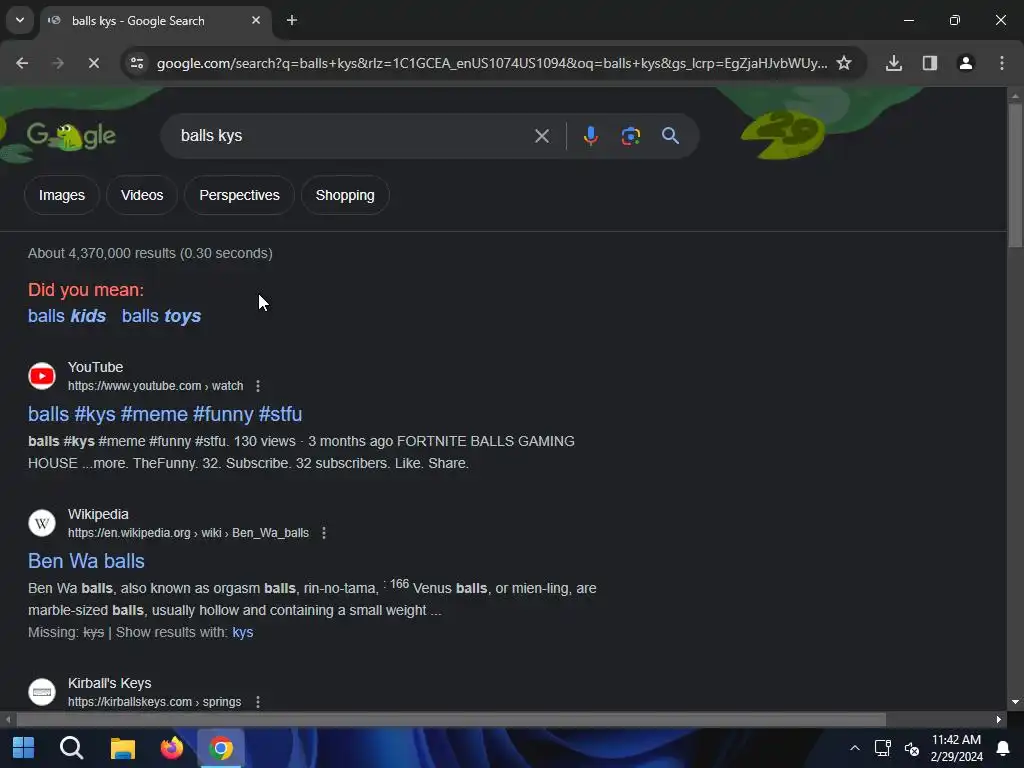The image size is (1024, 768).
Task: Open the muted volume tray icon
Action: [x=912, y=748]
